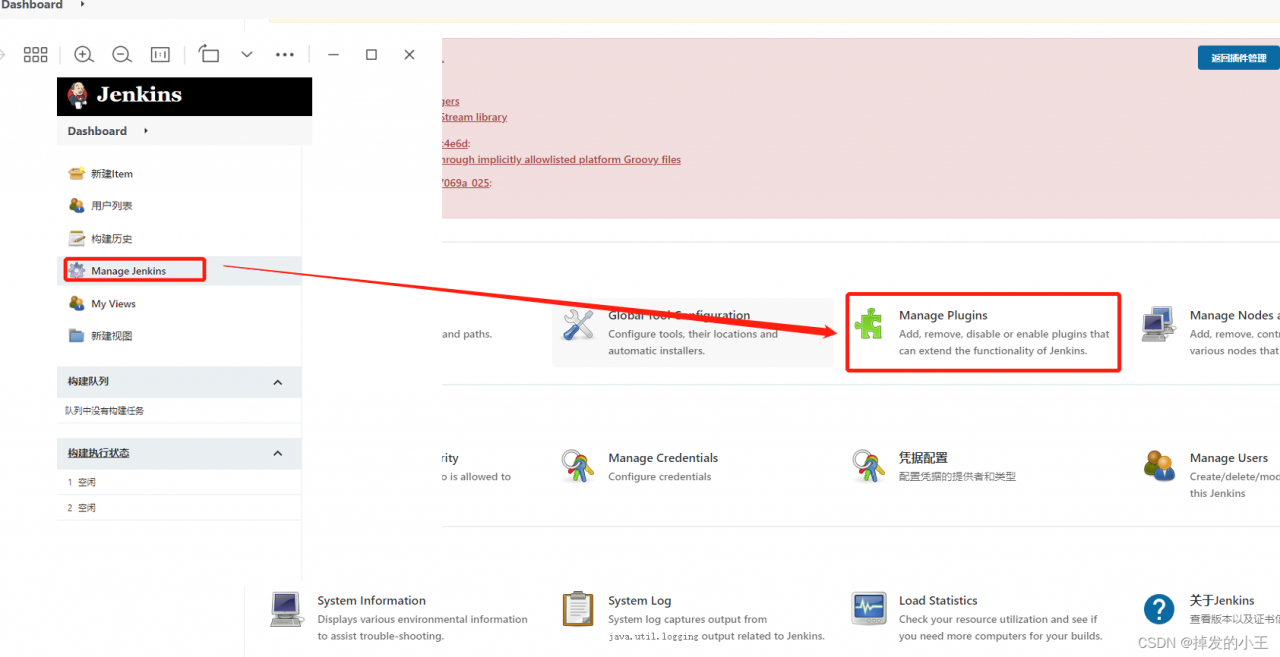
Task: Follow the 'Stream library' link
Action: click(x=474, y=117)
